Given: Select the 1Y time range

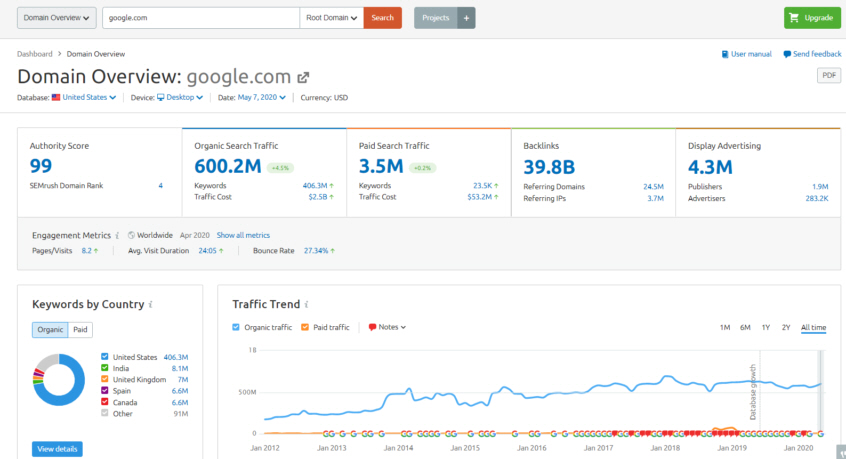Looking at the screenshot, I should click(765, 328).
